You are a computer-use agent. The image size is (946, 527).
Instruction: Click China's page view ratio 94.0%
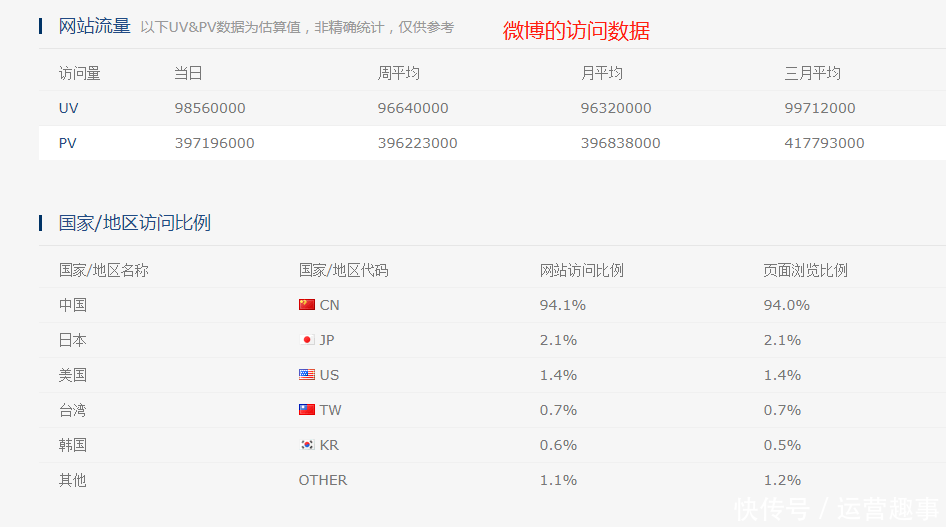(x=787, y=305)
